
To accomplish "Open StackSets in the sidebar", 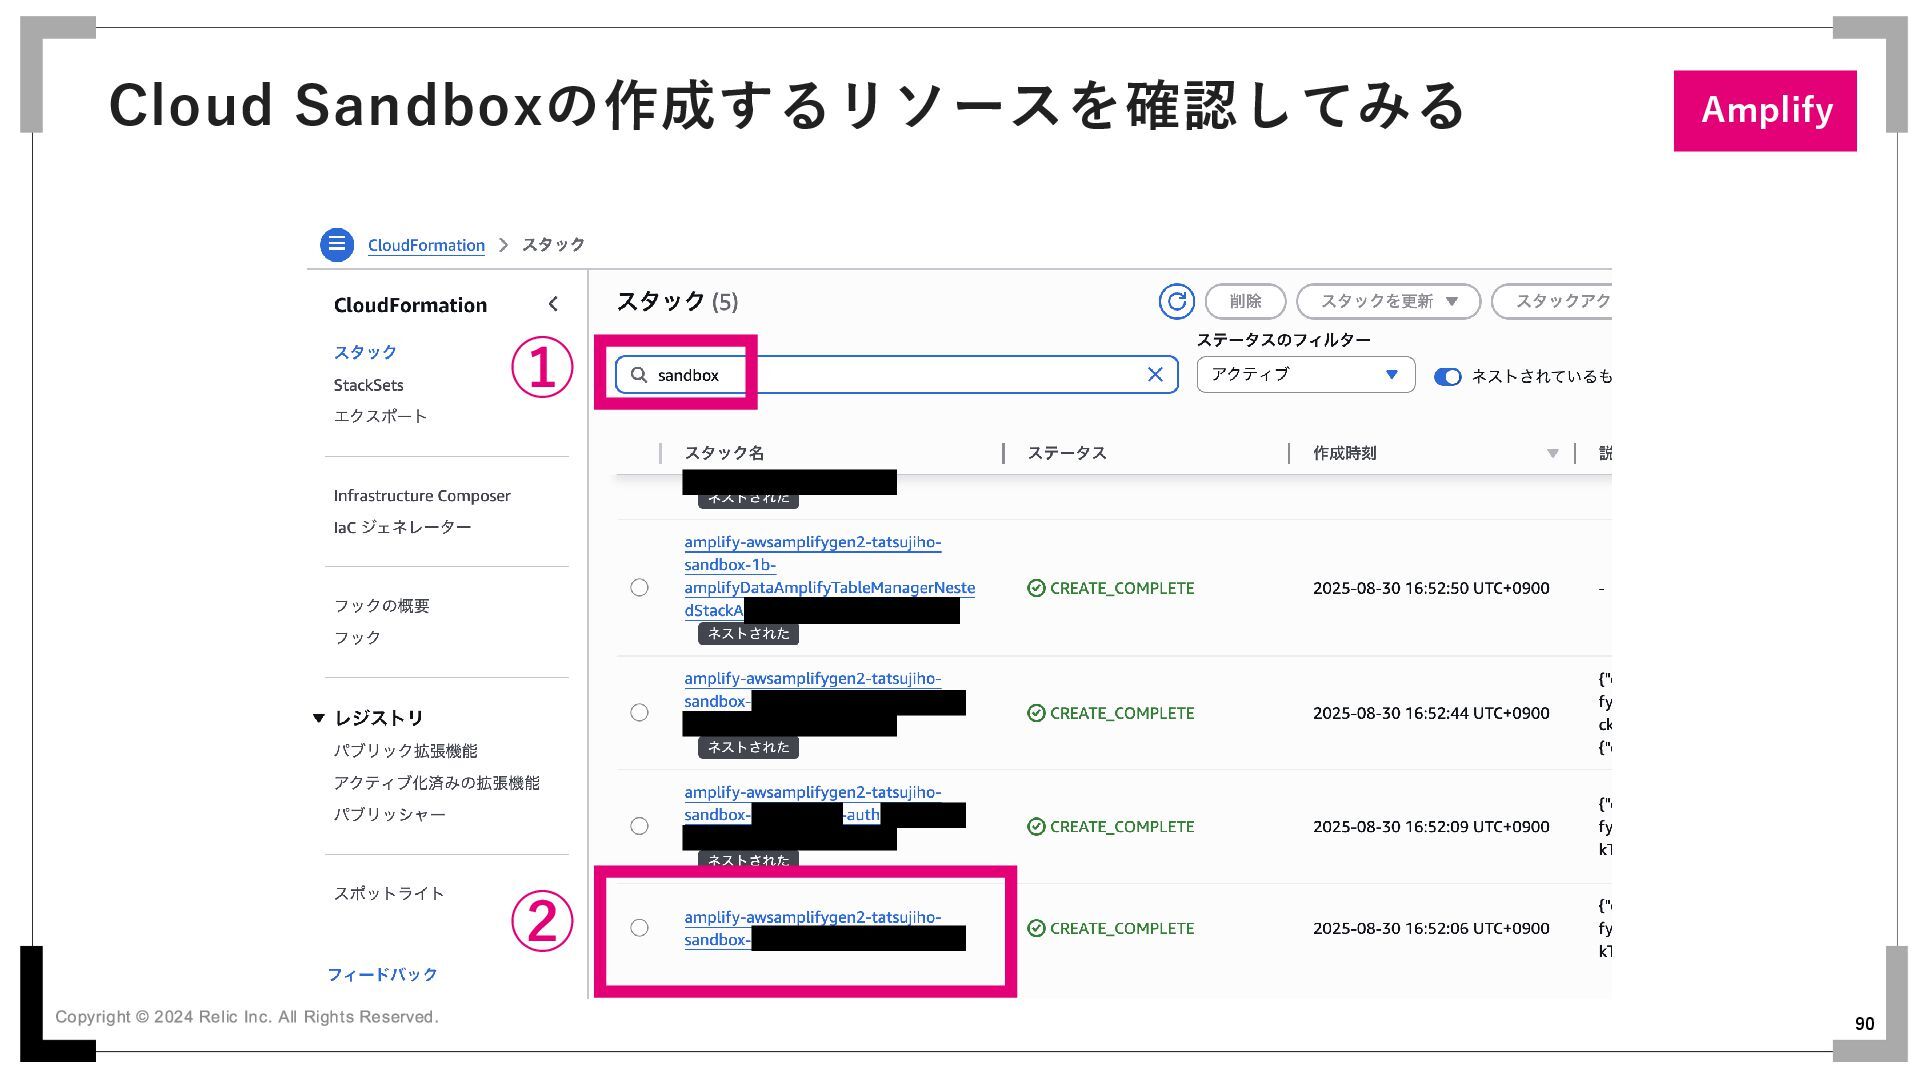I will 368,385.
